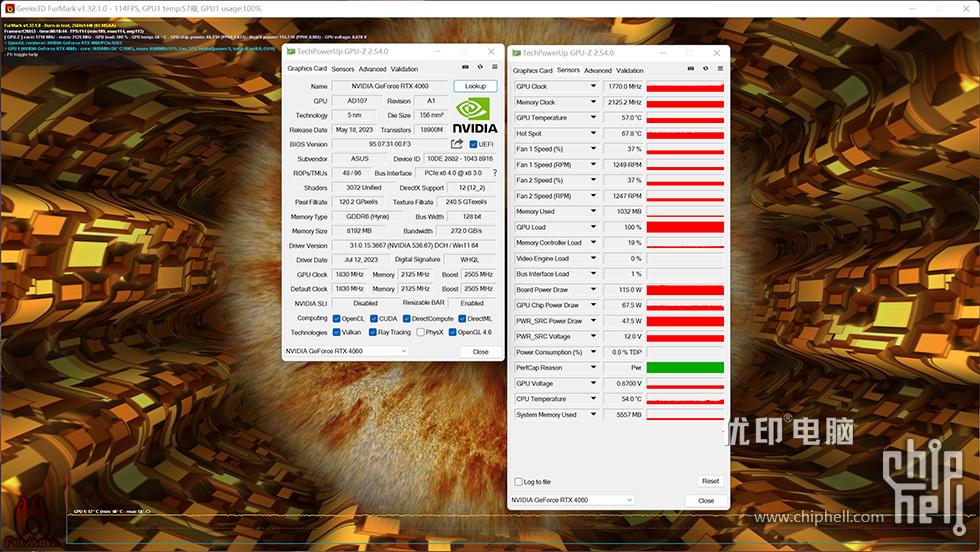Open the hamburger menu in left GPU-Z window
This screenshot has height=552, width=980.
[494, 67]
